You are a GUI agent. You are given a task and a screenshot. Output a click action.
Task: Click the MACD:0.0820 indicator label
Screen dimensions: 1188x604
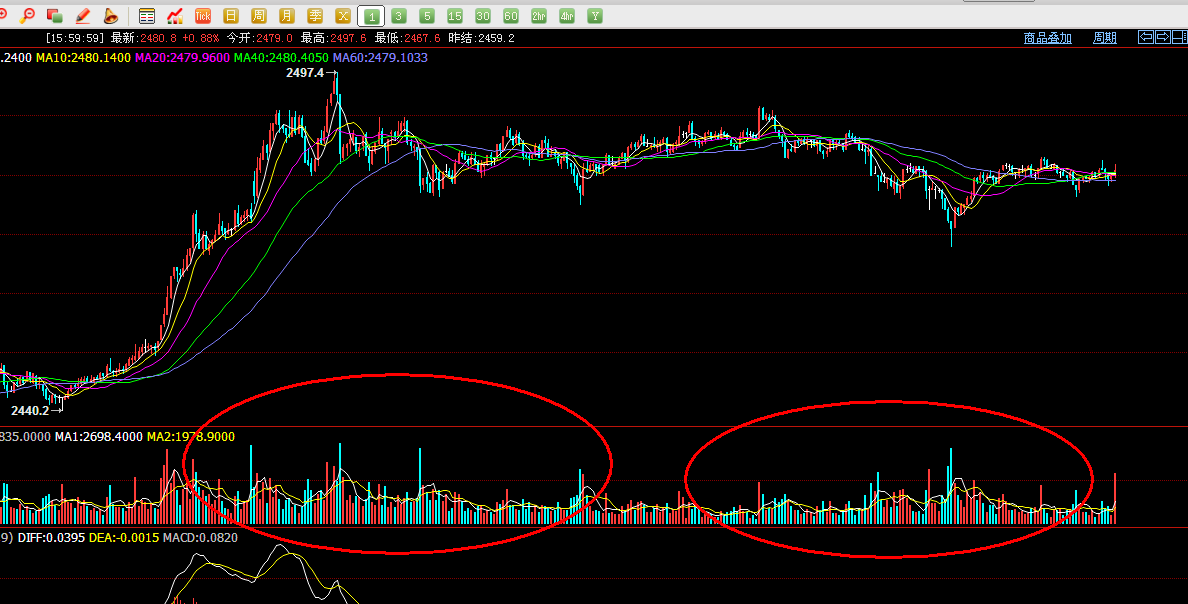point(200,537)
